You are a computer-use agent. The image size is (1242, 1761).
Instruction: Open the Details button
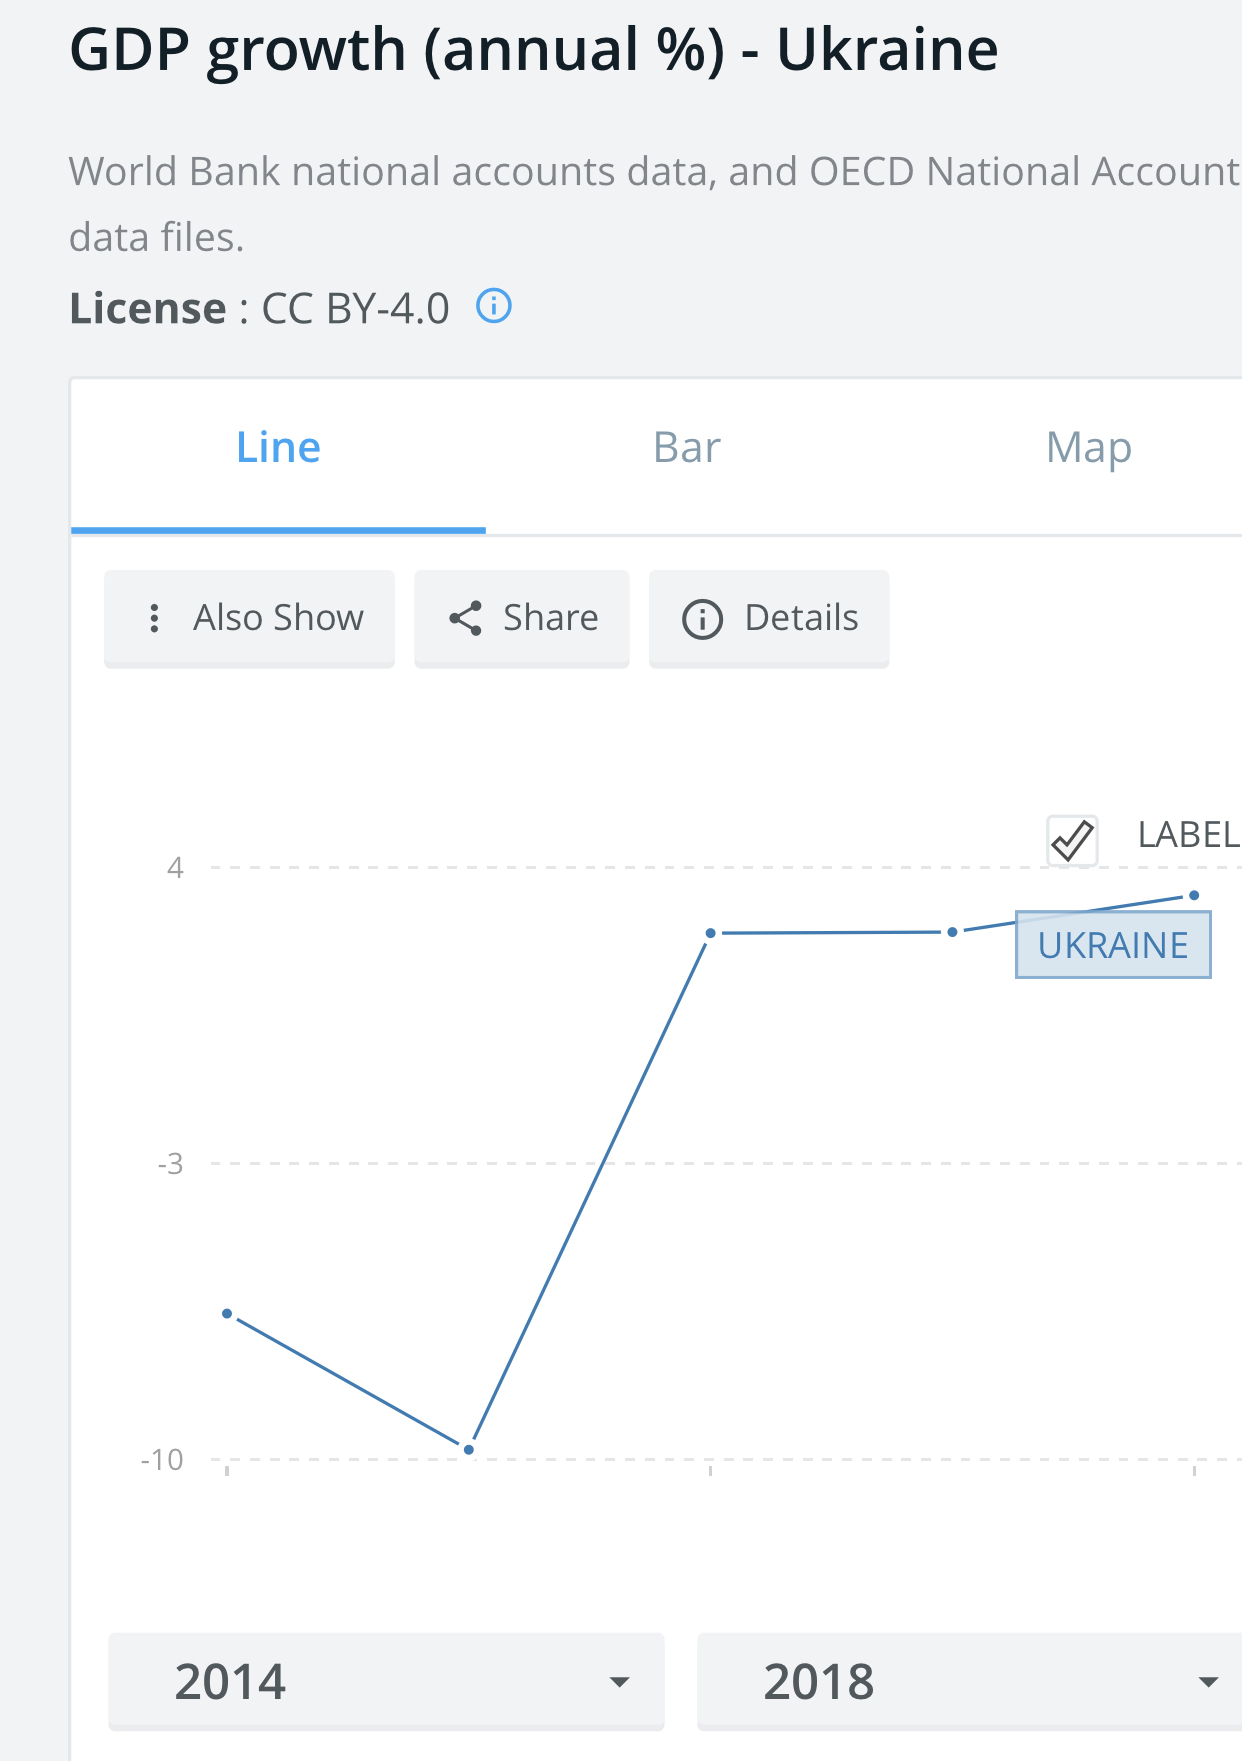click(769, 618)
